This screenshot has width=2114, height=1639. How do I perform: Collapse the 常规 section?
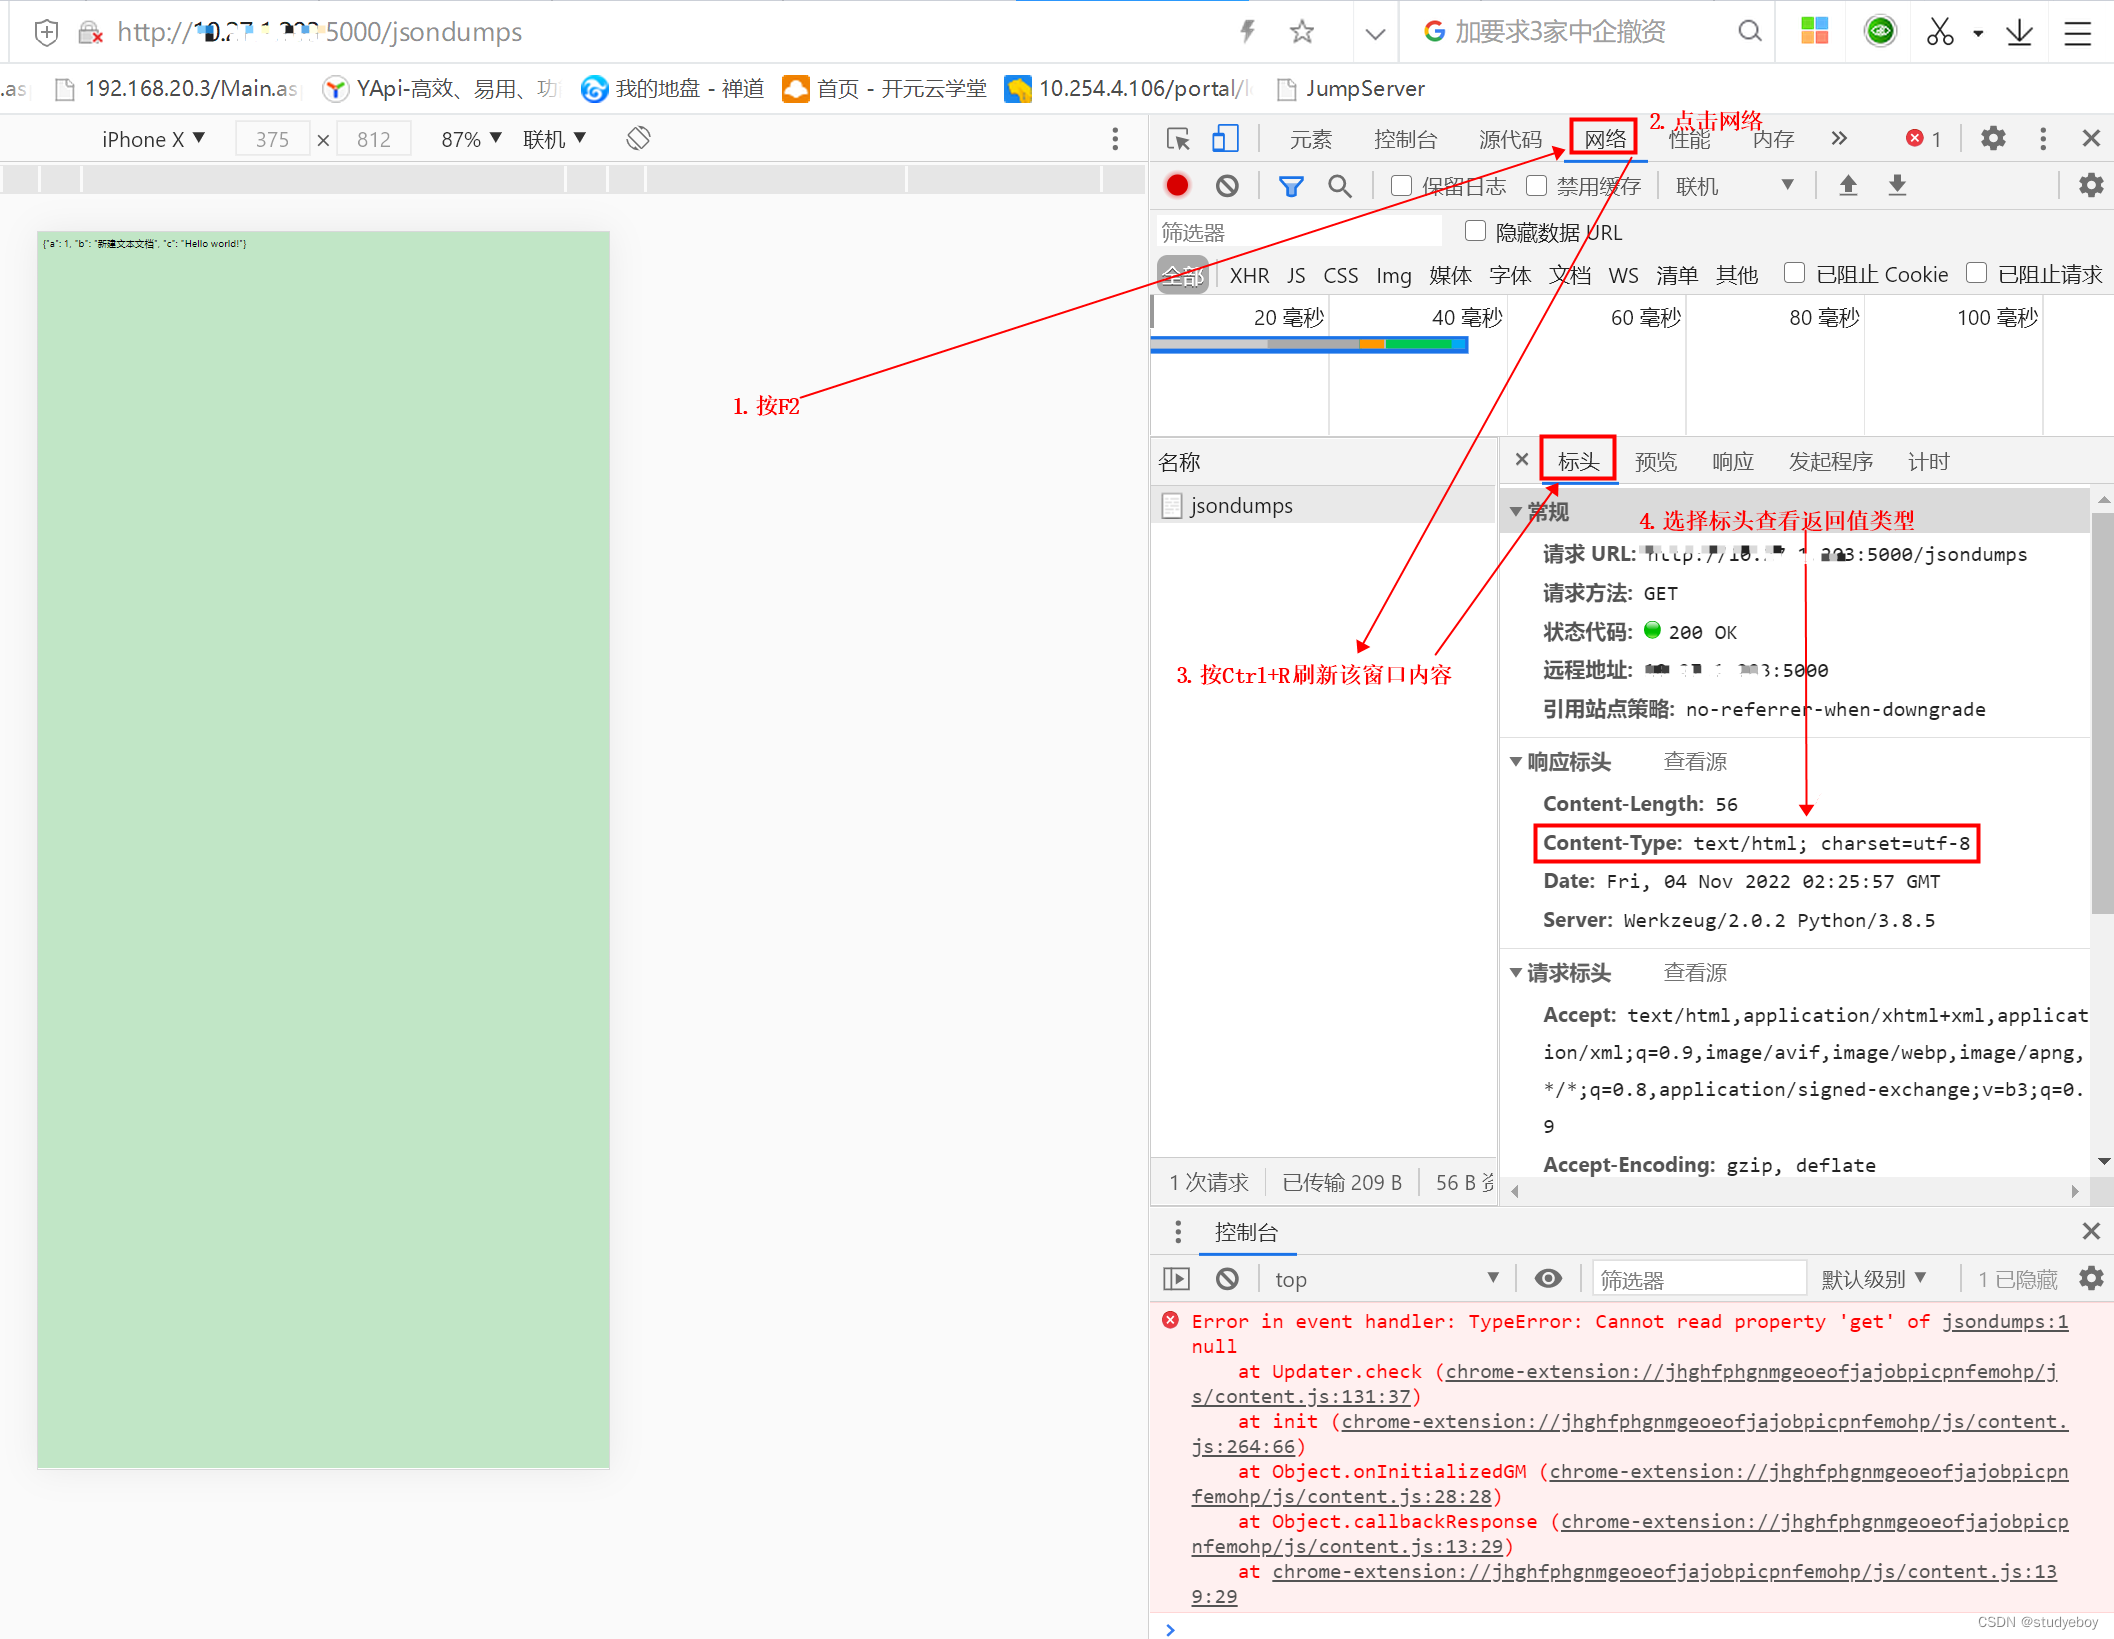(1516, 512)
